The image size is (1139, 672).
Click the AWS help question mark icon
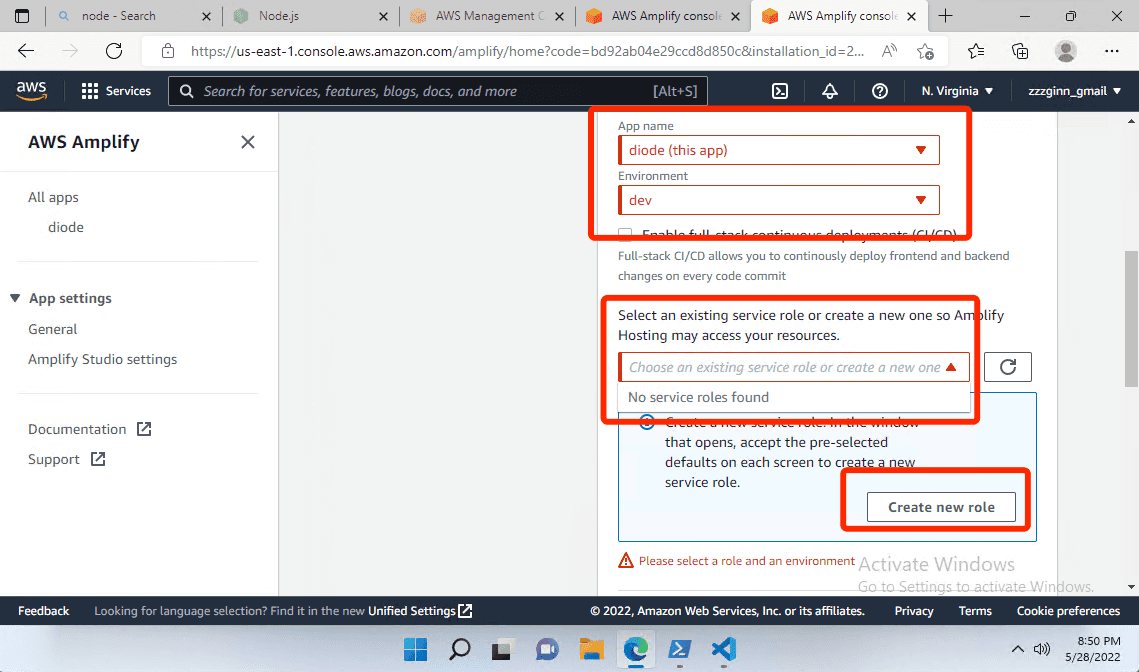click(x=880, y=91)
